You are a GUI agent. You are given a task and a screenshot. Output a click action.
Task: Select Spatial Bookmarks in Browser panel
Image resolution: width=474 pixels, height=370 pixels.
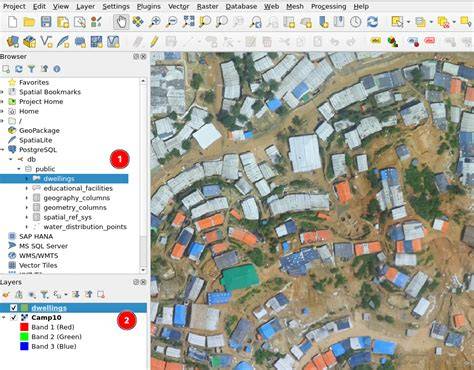click(50, 92)
